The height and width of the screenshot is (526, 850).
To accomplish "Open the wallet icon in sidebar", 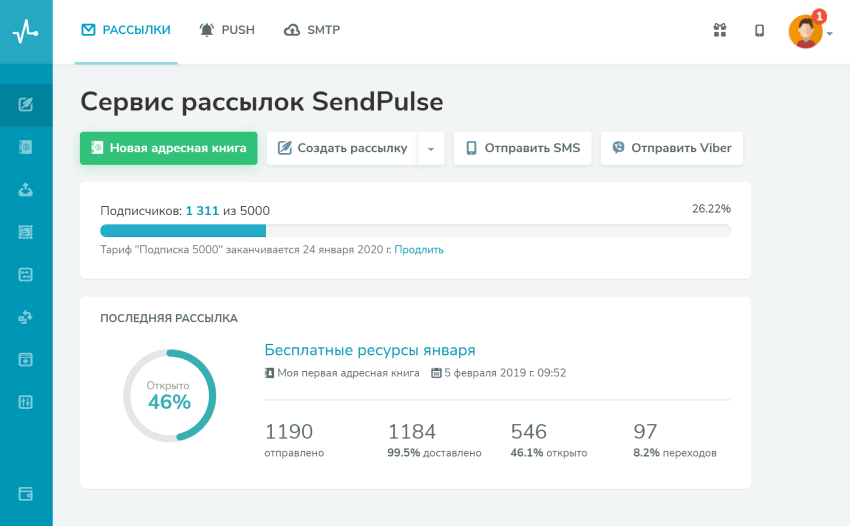I will [x=26, y=494].
